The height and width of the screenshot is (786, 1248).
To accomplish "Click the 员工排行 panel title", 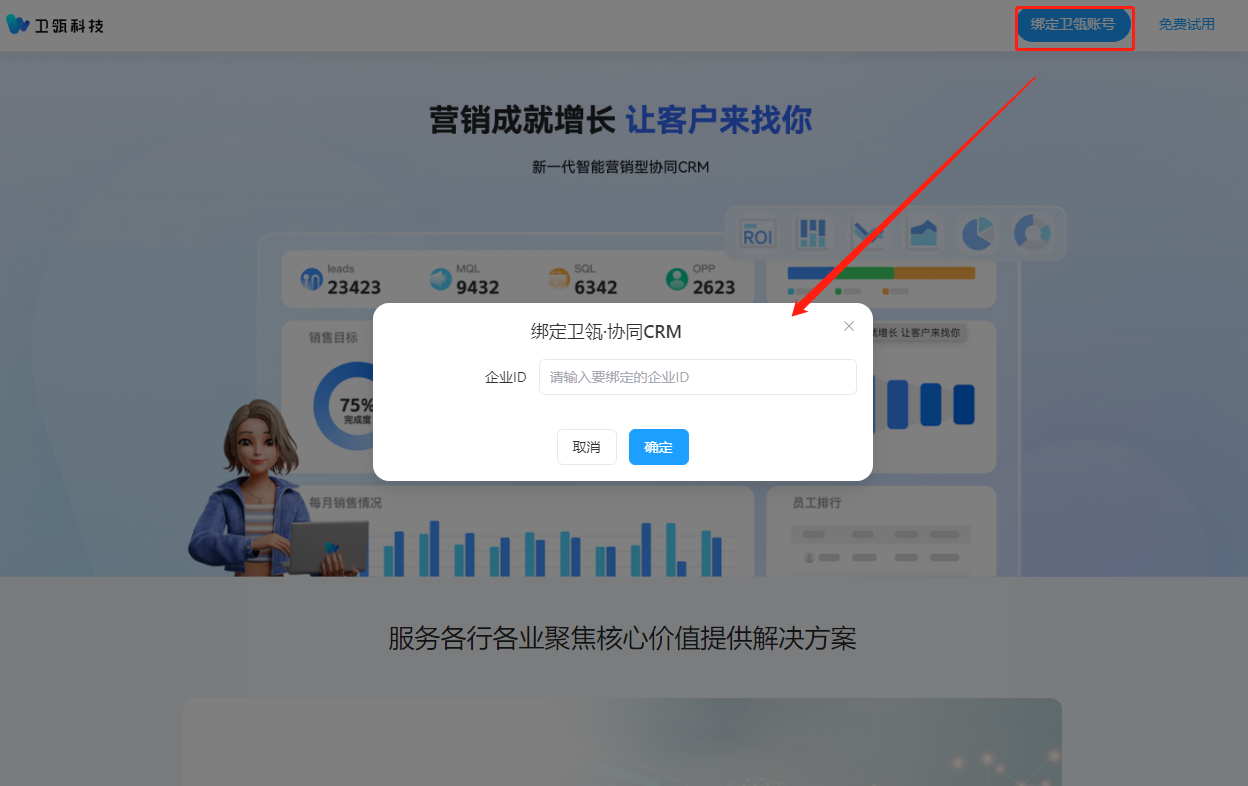I will tap(817, 503).
